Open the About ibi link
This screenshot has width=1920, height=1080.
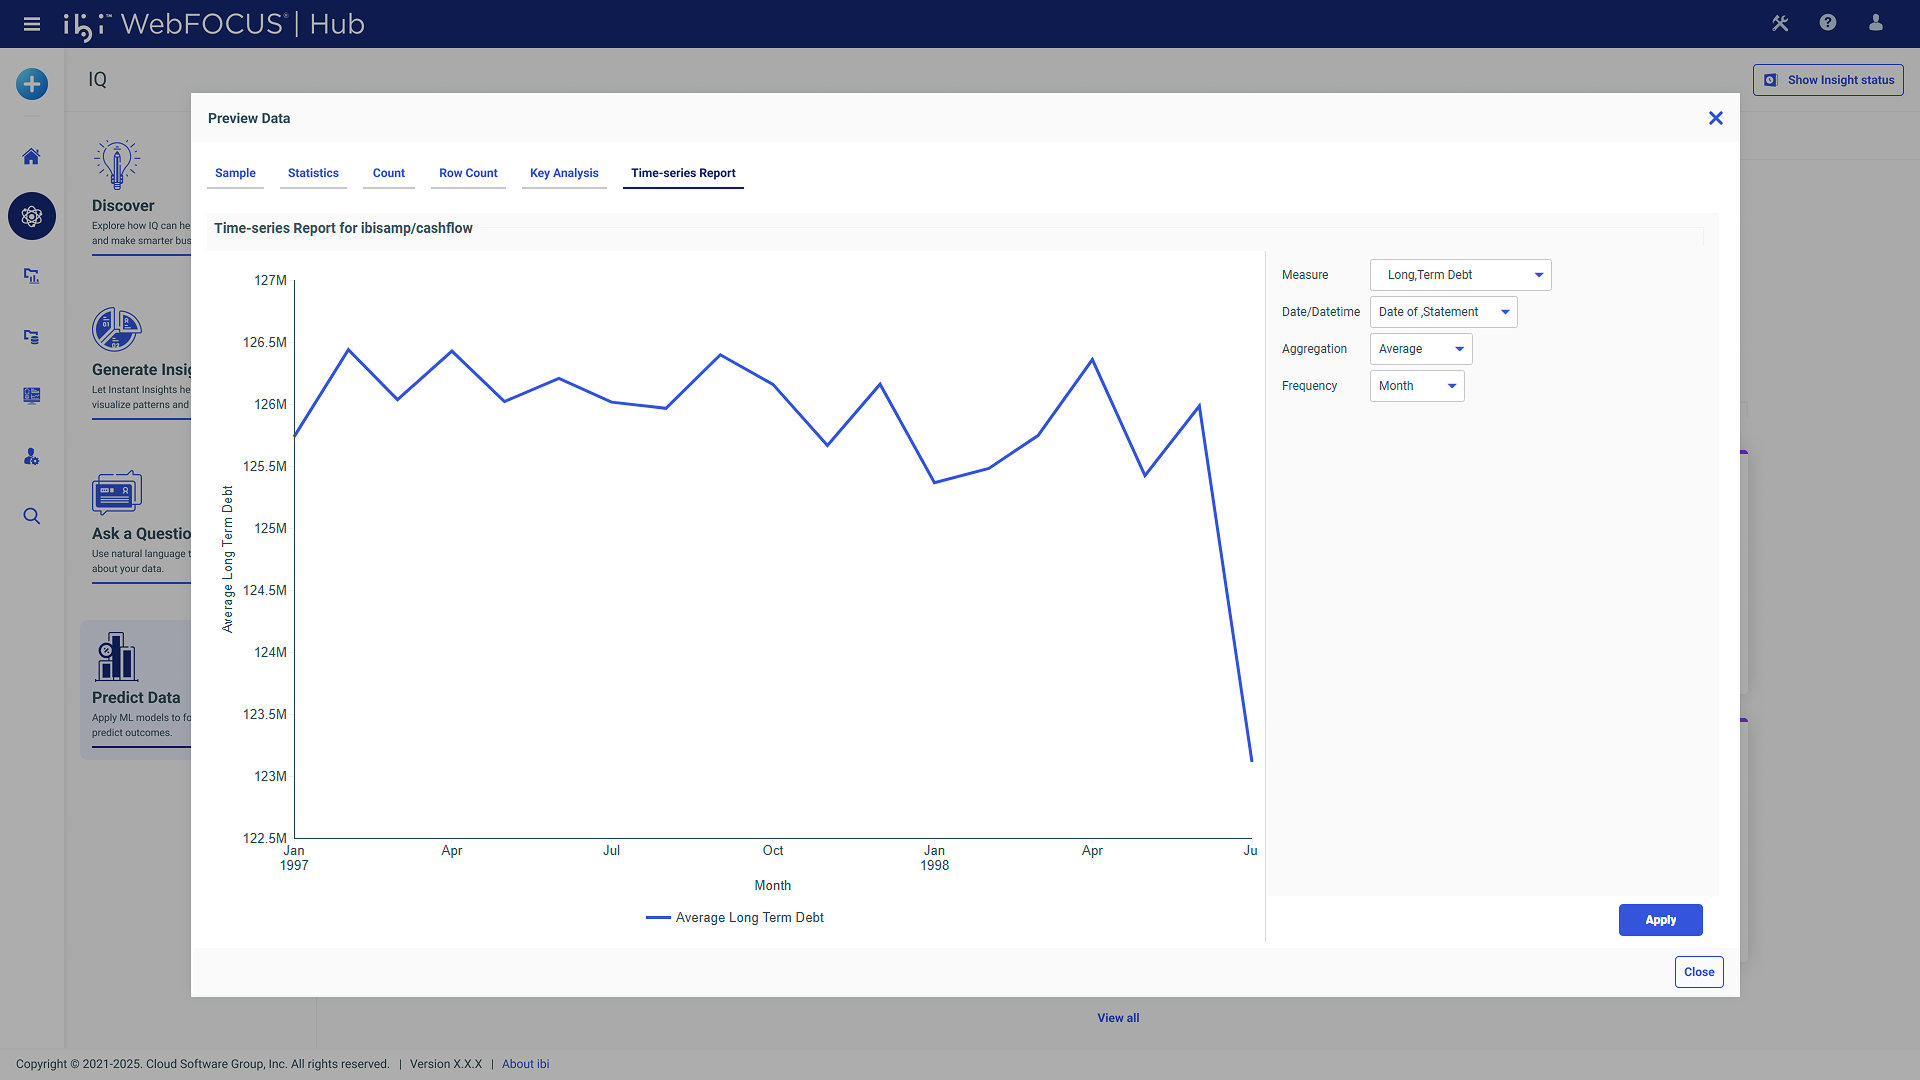coord(525,1063)
